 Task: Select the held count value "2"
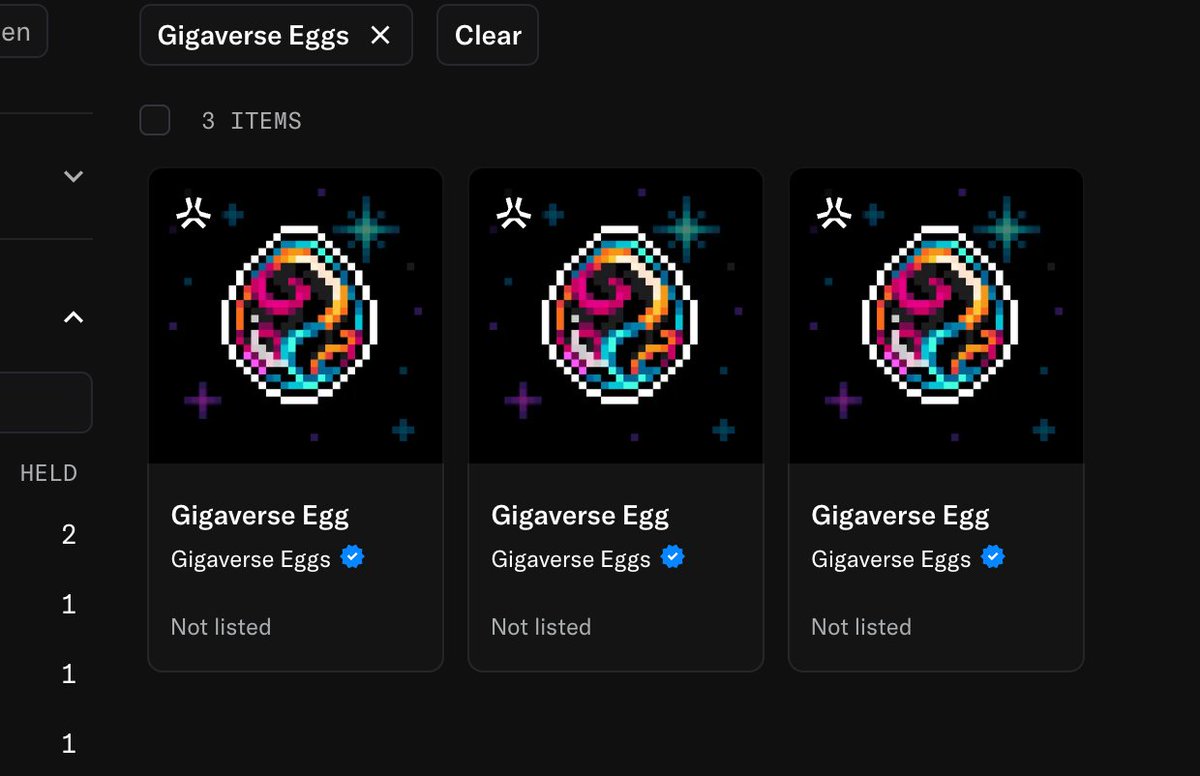(x=69, y=535)
